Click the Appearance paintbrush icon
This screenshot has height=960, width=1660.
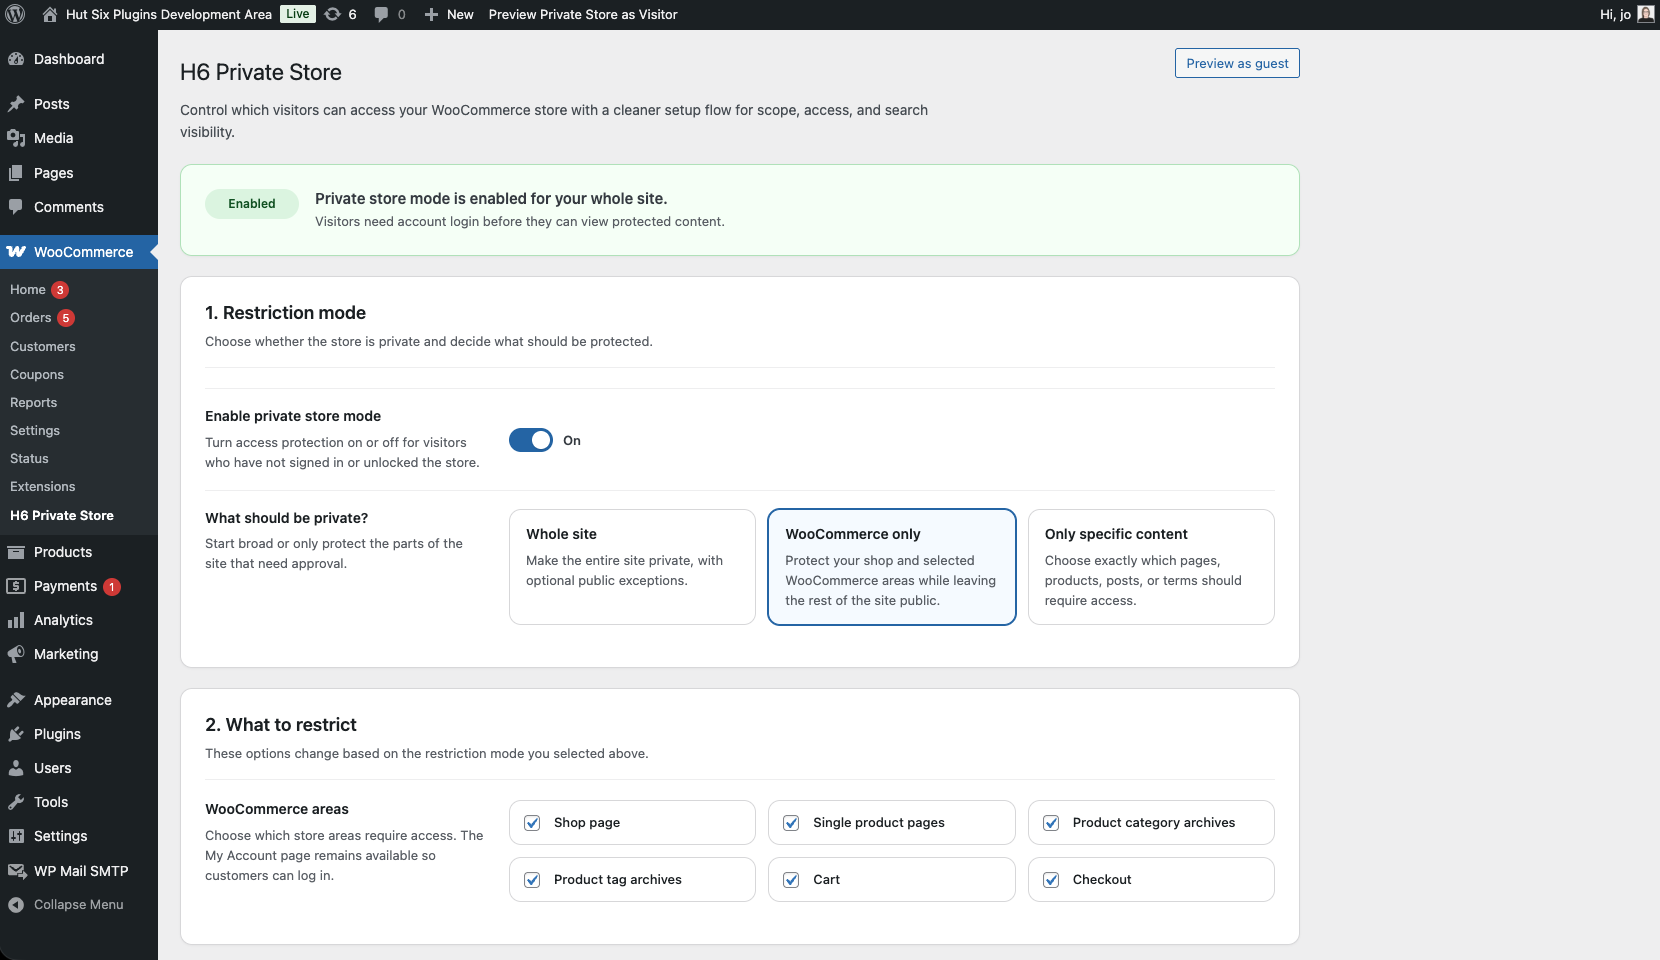click(x=16, y=700)
